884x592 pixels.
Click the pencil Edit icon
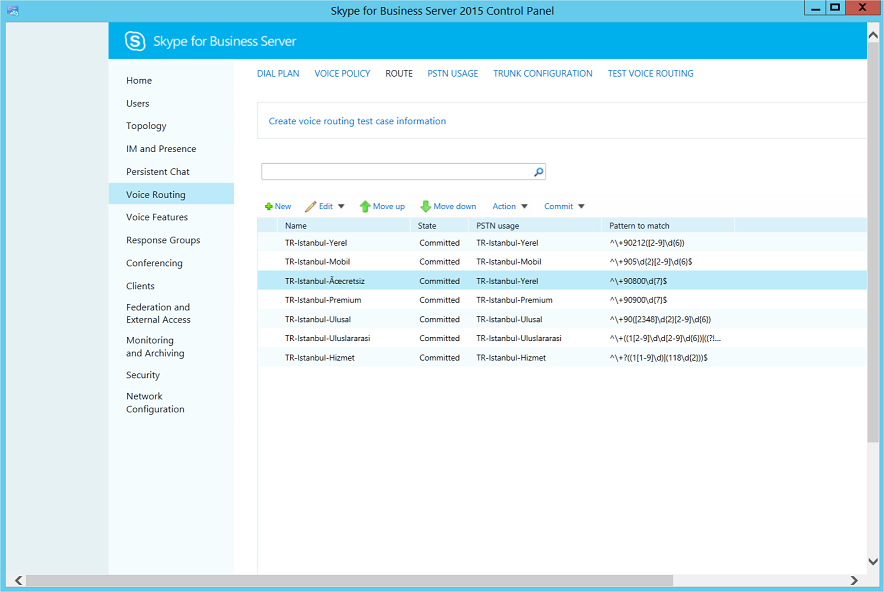[310, 207]
